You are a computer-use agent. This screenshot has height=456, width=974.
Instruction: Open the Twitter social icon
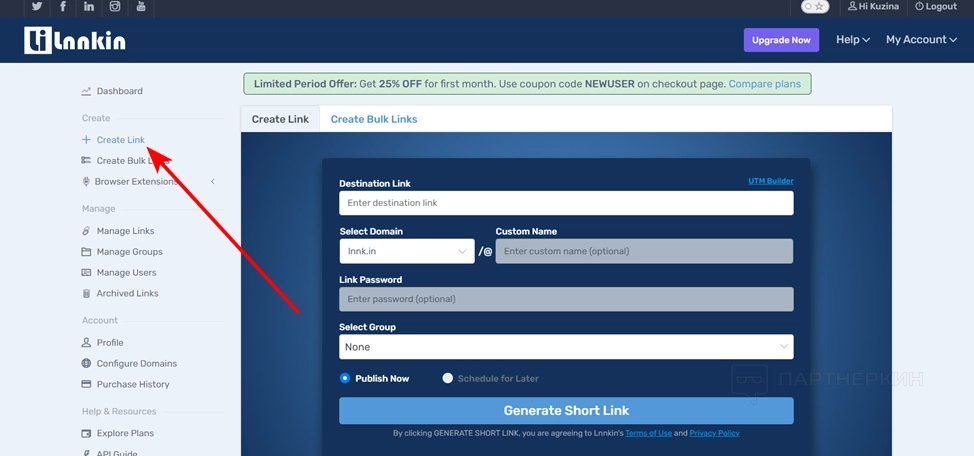click(x=37, y=6)
